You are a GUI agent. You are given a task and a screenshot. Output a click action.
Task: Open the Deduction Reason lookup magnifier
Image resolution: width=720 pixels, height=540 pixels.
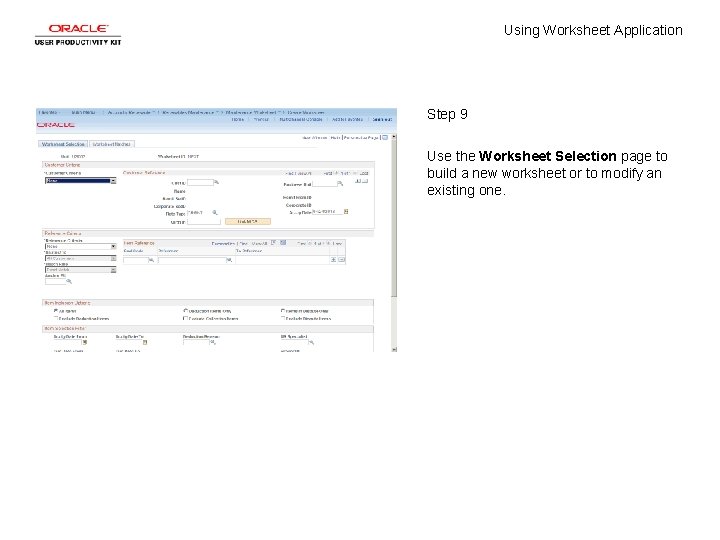pyautogui.click(x=213, y=343)
